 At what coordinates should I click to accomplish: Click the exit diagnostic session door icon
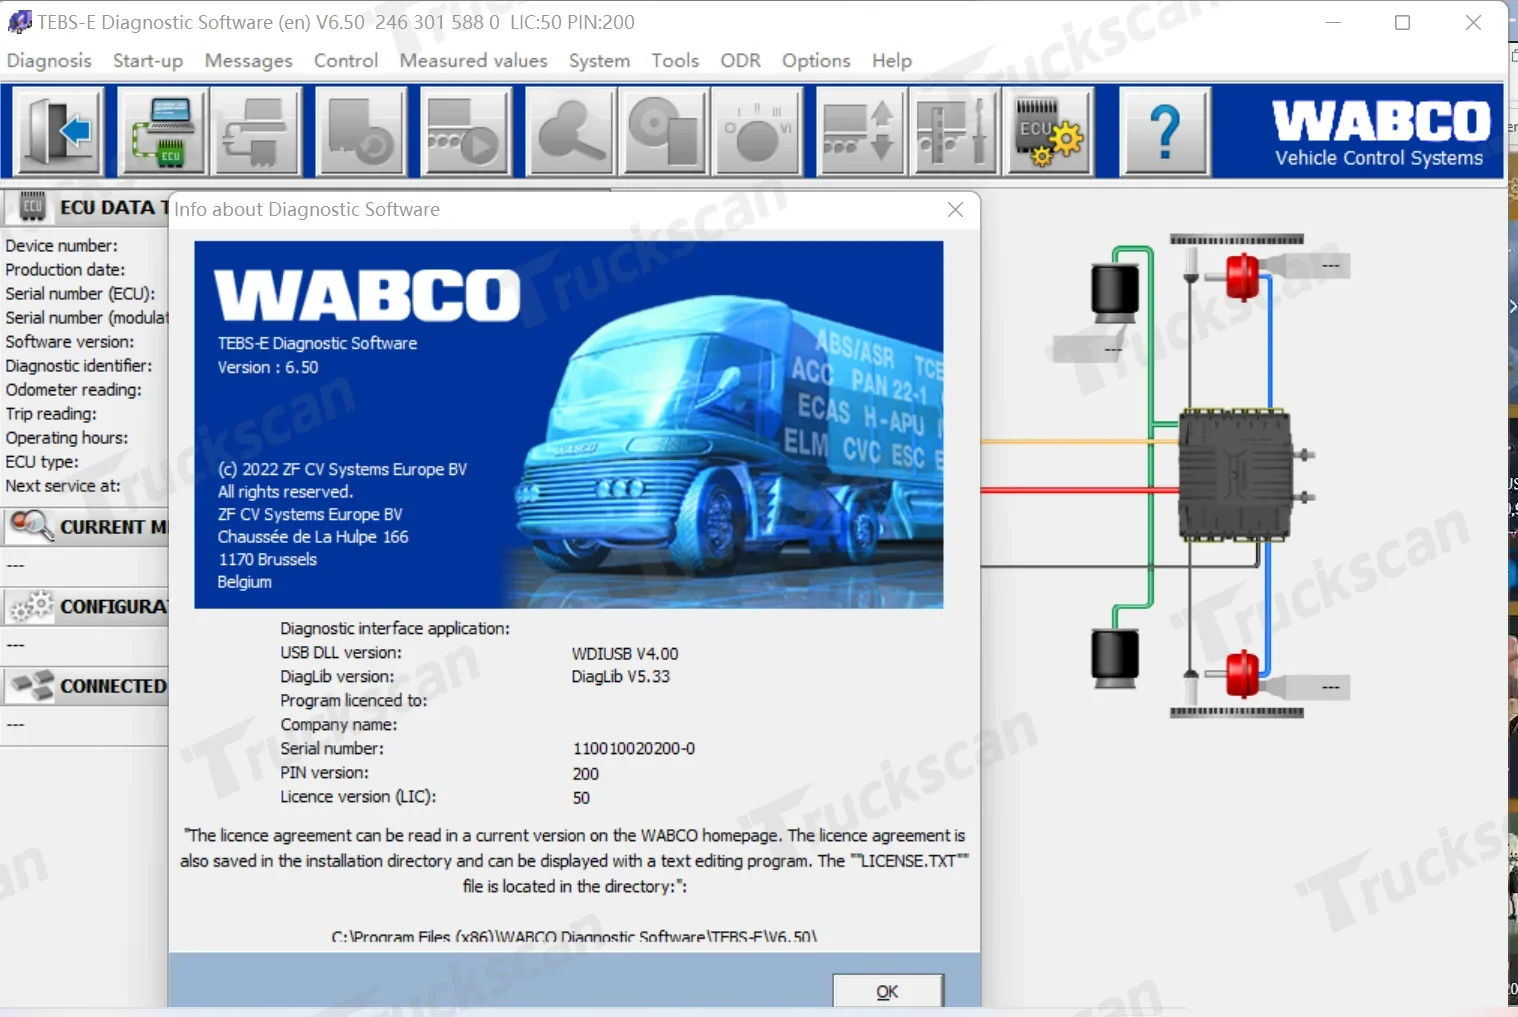[57, 131]
